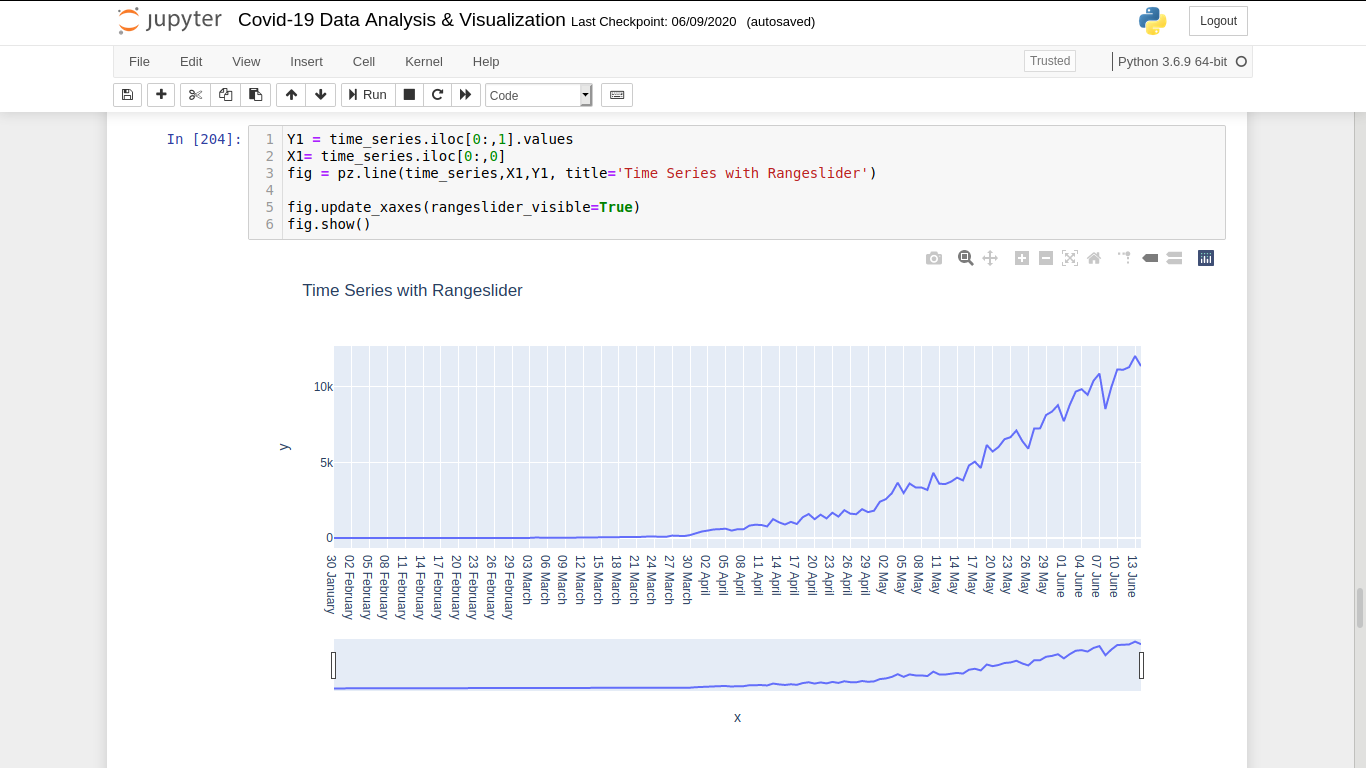Click the Logout button
The height and width of the screenshot is (768, 1366).
pyautogui.click(x=1217, y=20)
